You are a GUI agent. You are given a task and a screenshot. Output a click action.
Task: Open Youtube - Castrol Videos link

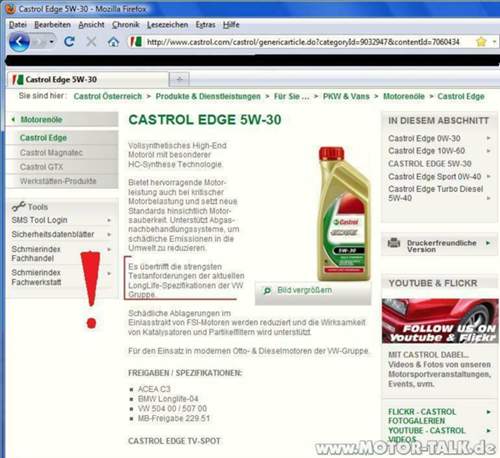coord(427,435)
